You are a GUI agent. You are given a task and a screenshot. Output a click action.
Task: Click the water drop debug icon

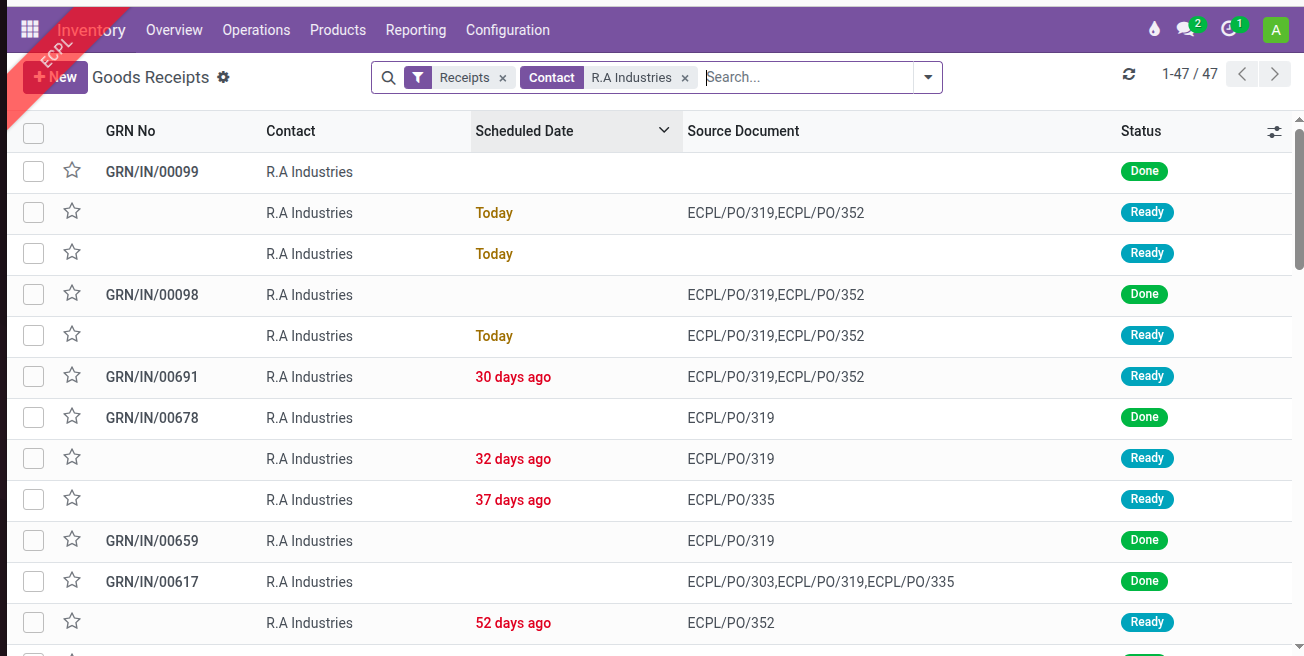pyautogui.click(x=1154, y=30)
